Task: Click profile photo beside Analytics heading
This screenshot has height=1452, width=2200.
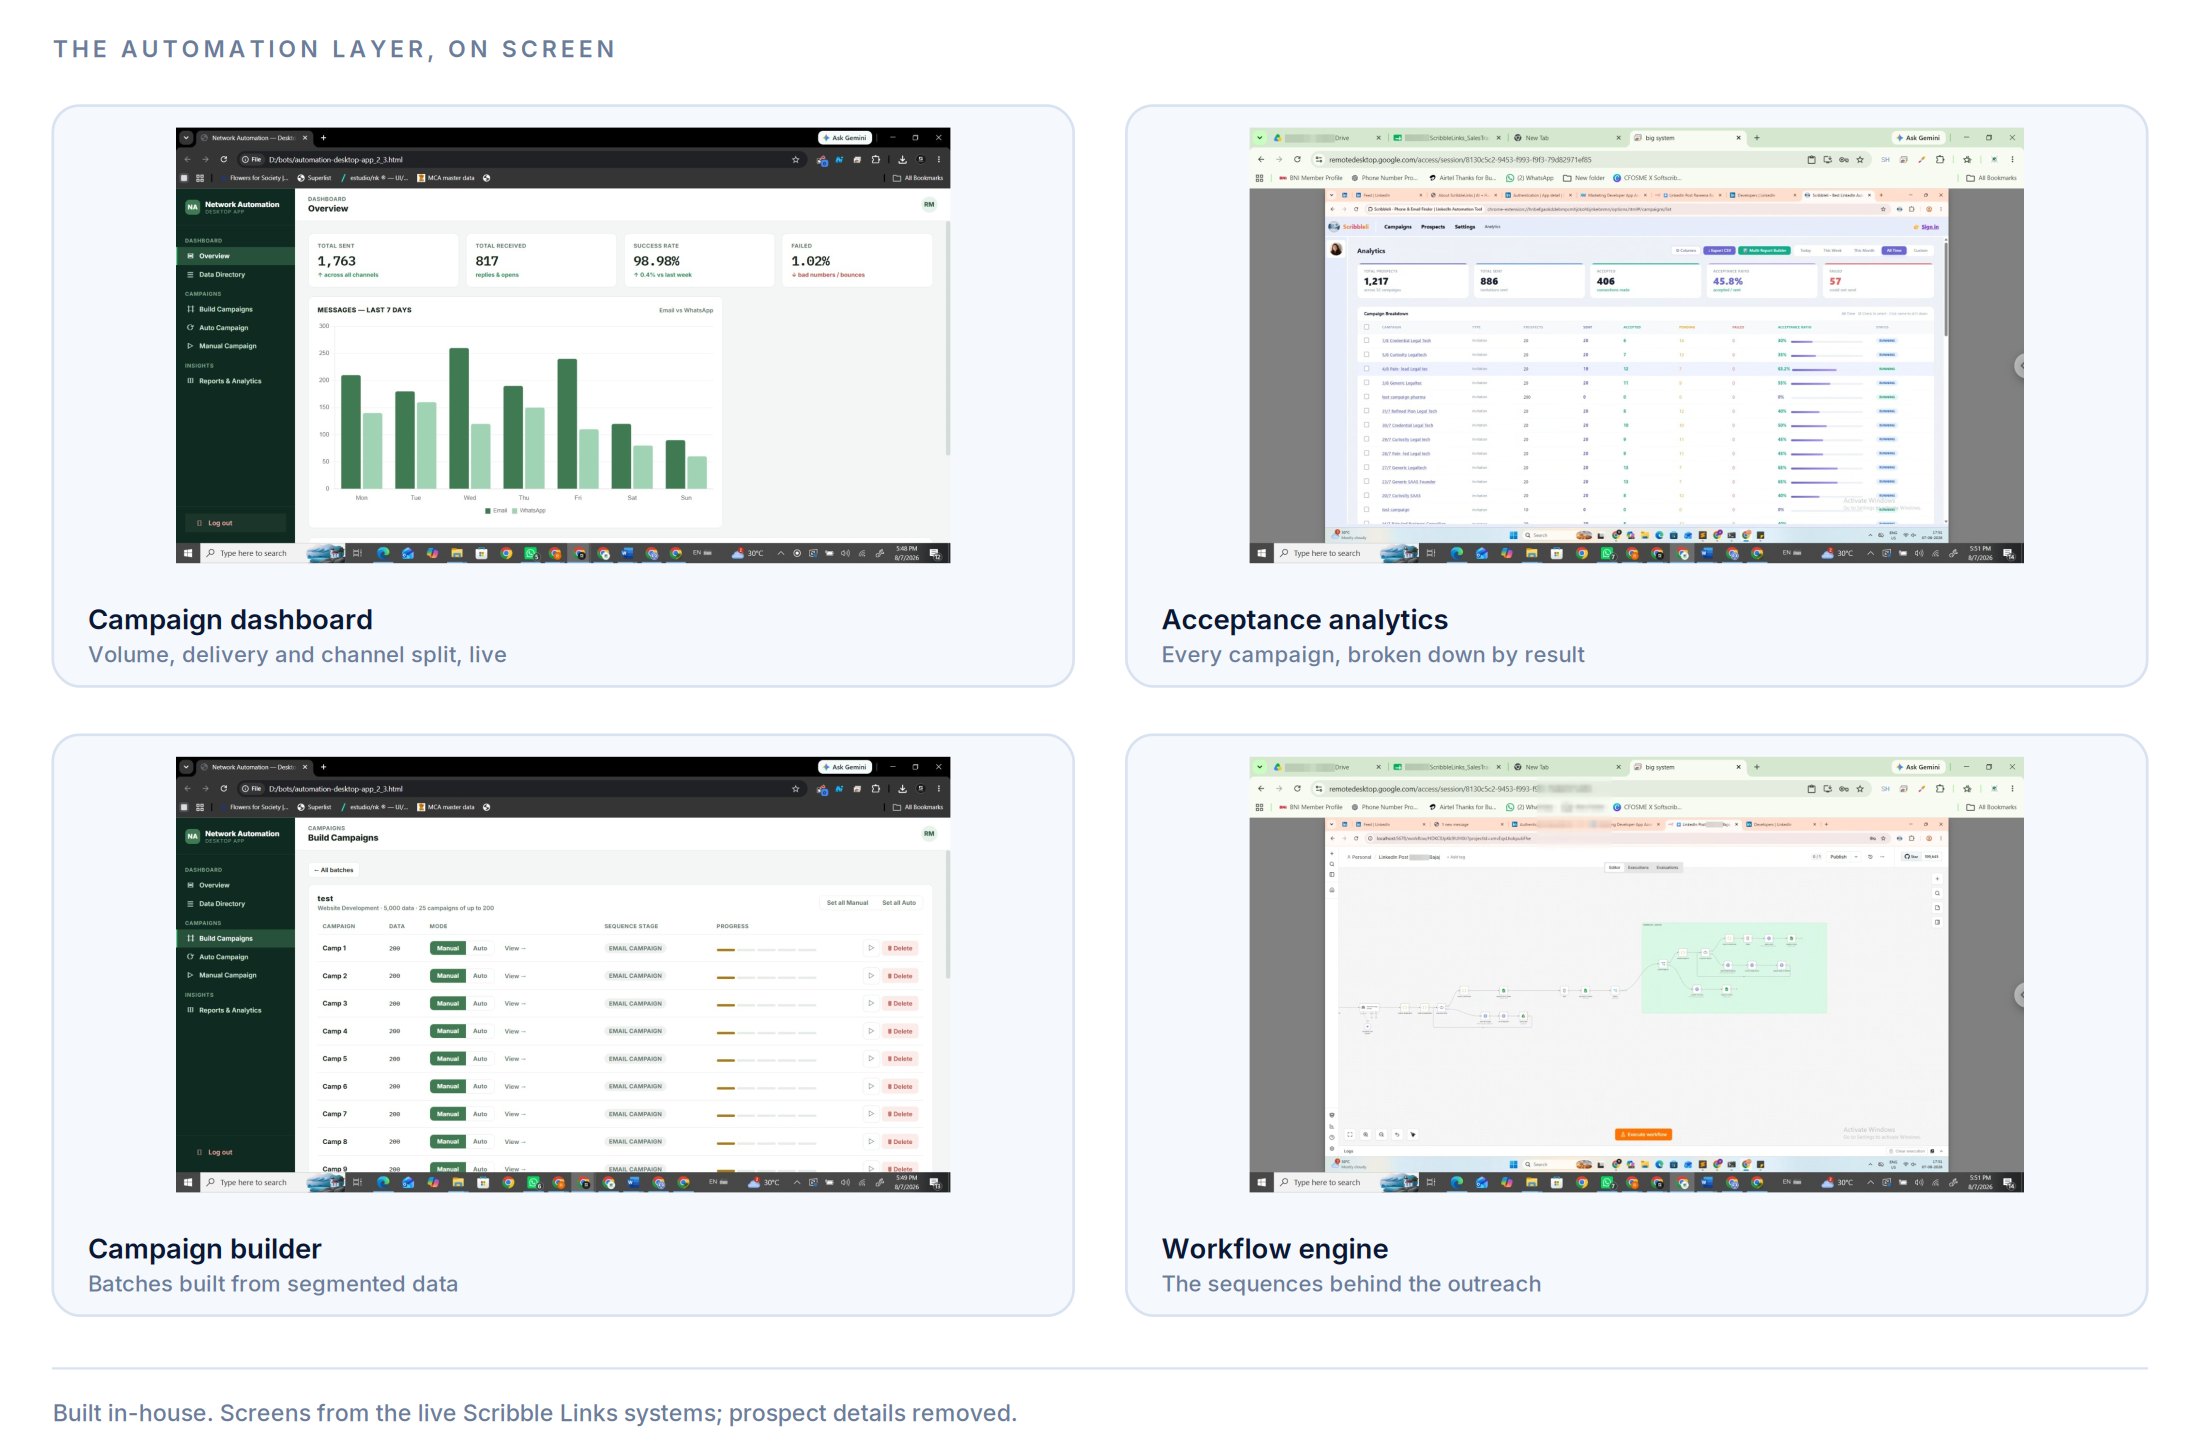Action: 1336,249
